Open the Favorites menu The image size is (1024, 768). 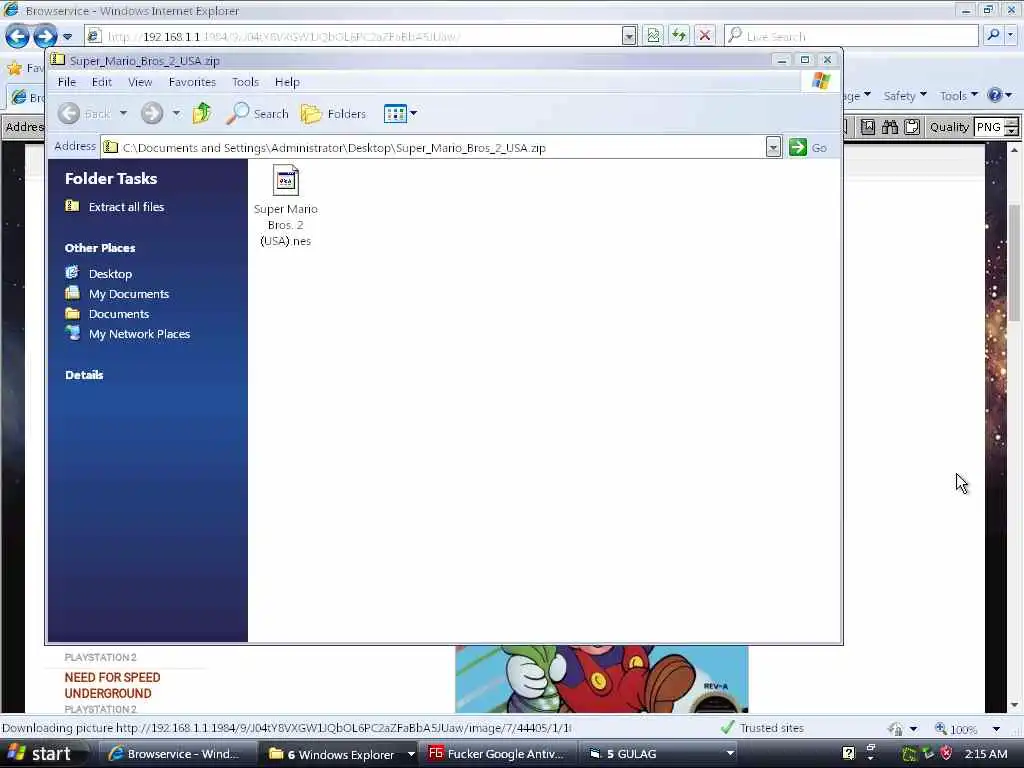click(192, 82)
